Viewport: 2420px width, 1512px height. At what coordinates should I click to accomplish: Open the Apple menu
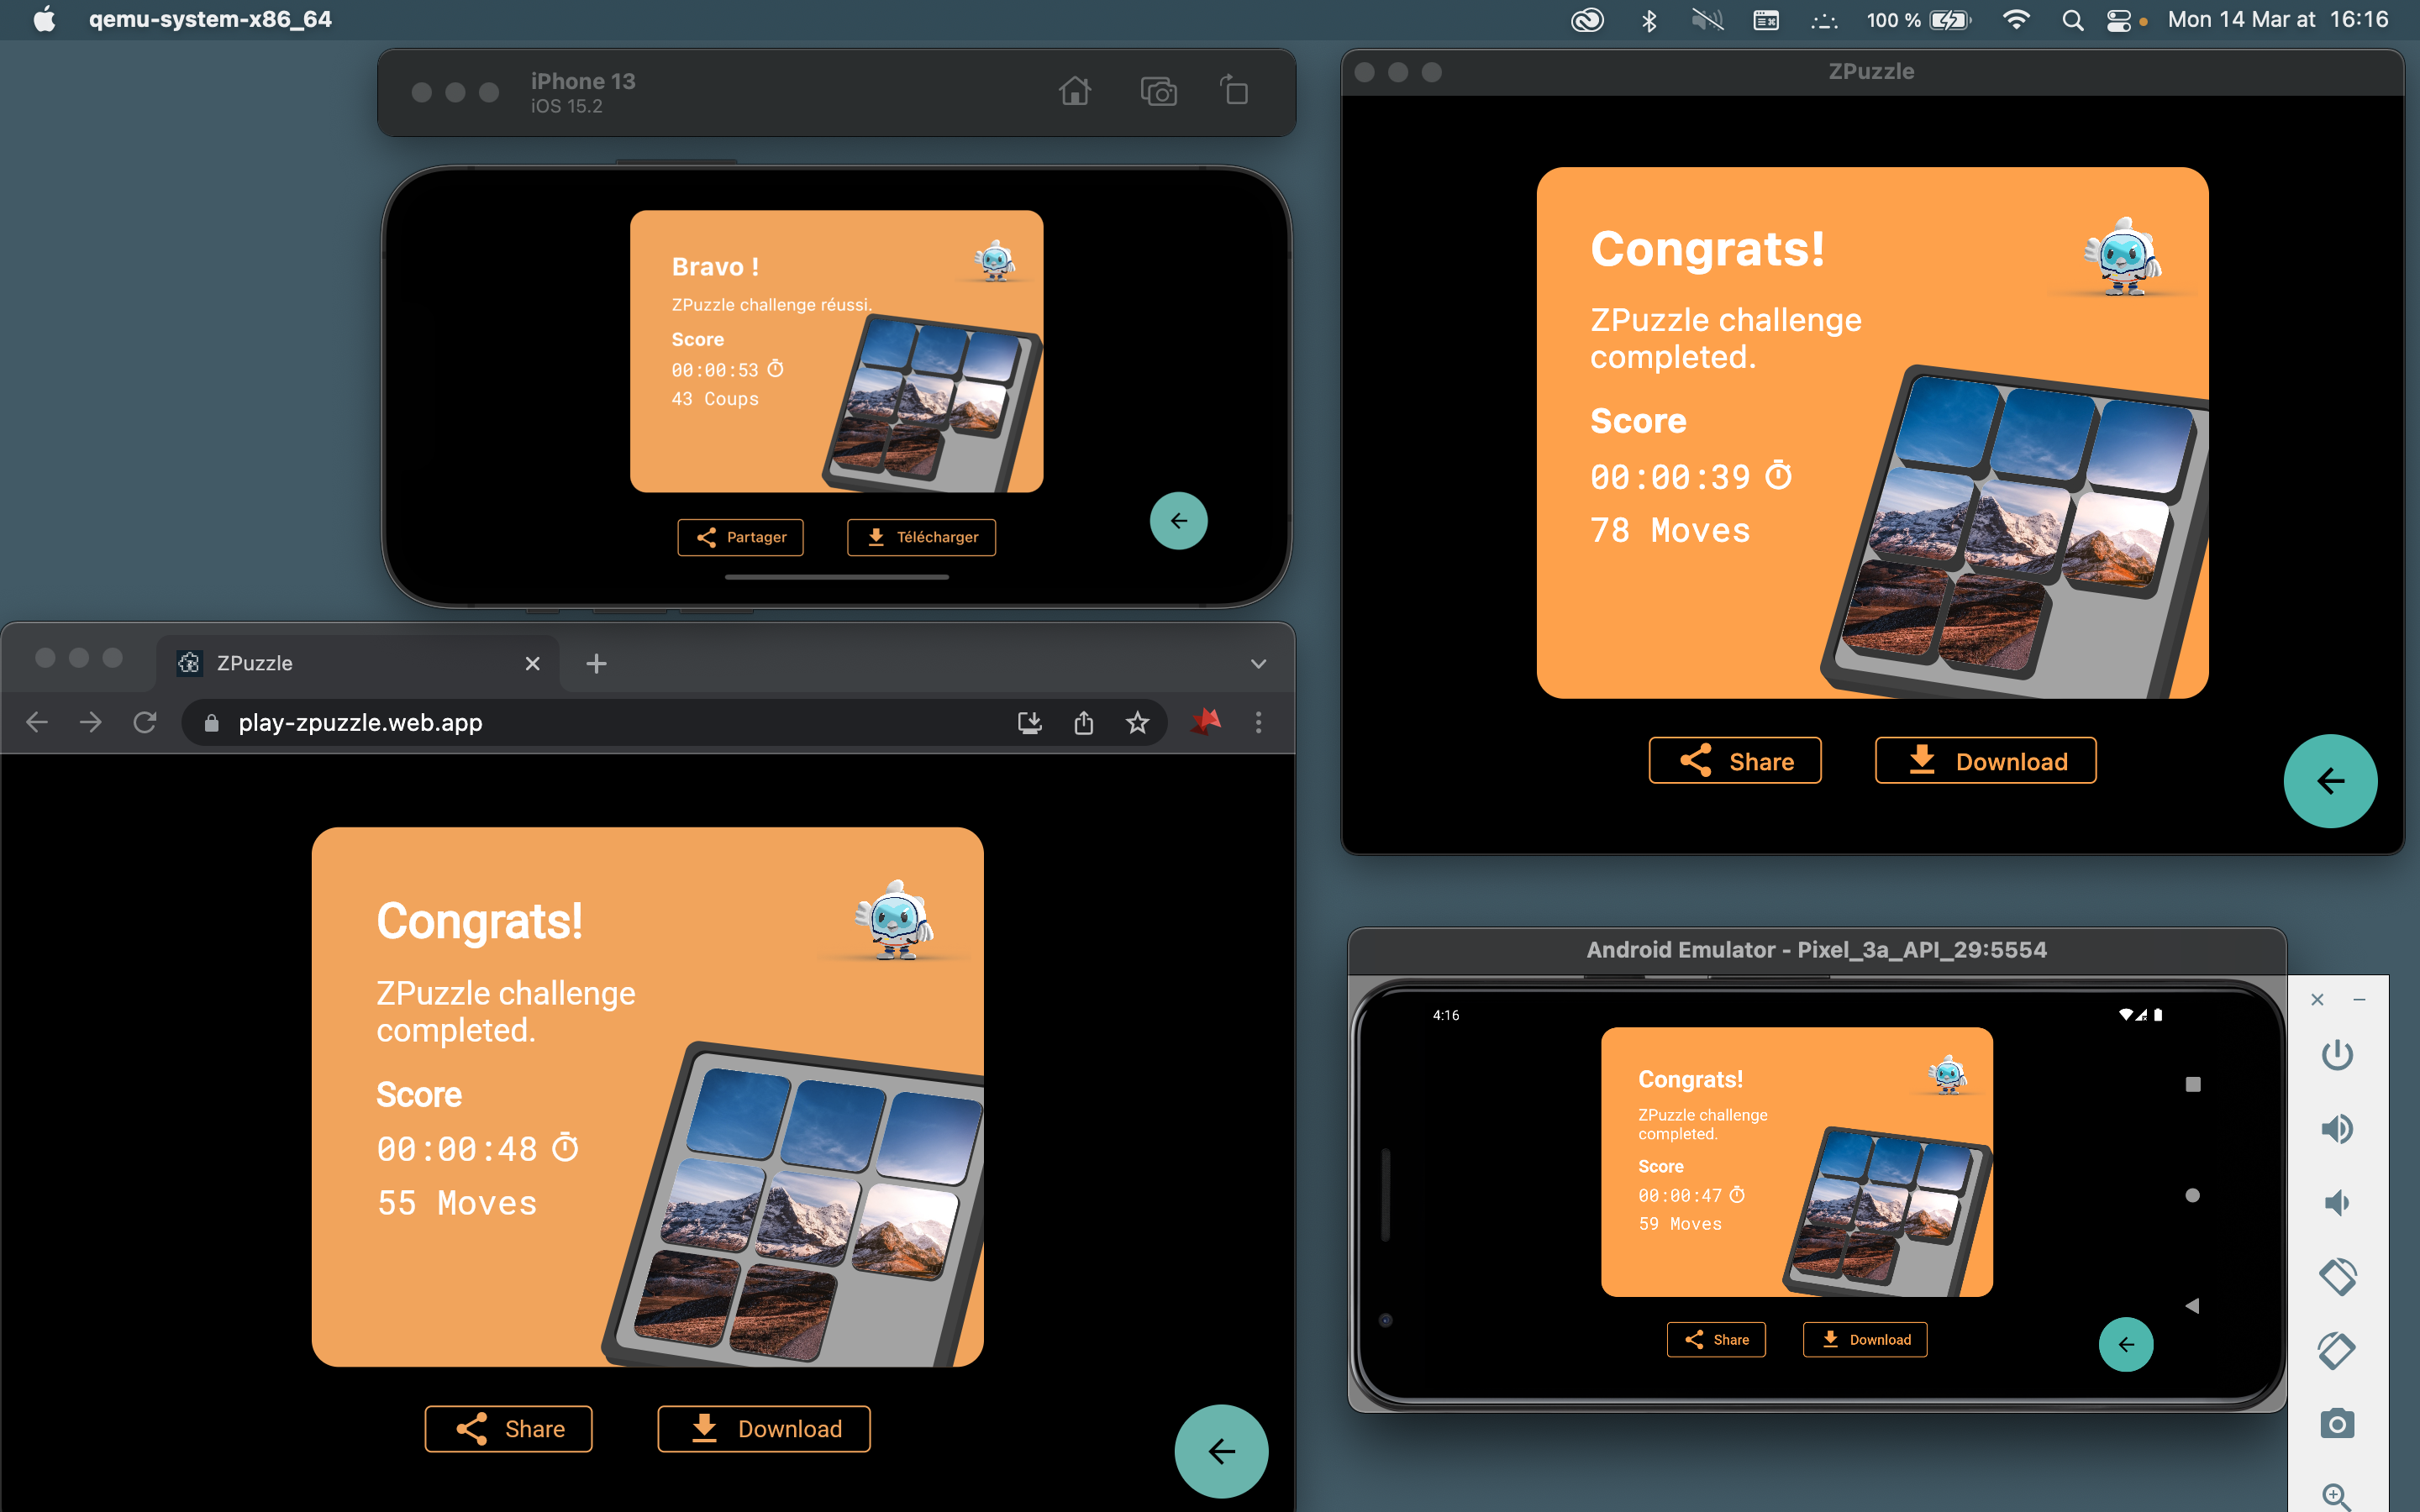pyautogui.click(x=44, y=20)
